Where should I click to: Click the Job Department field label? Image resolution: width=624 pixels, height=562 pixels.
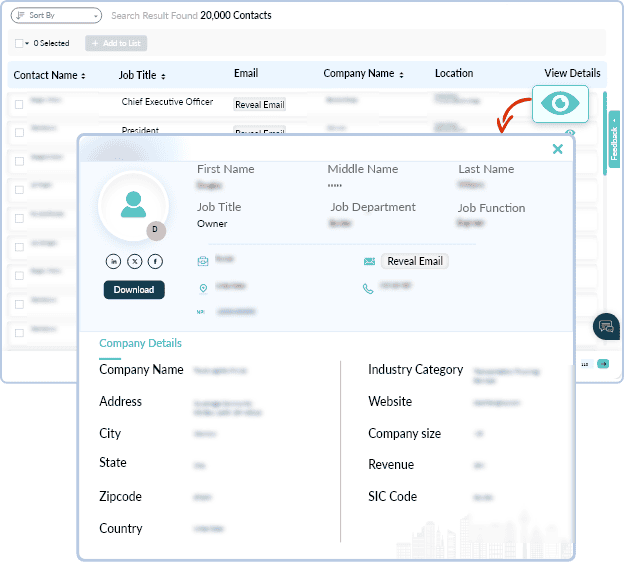[373, 207]
